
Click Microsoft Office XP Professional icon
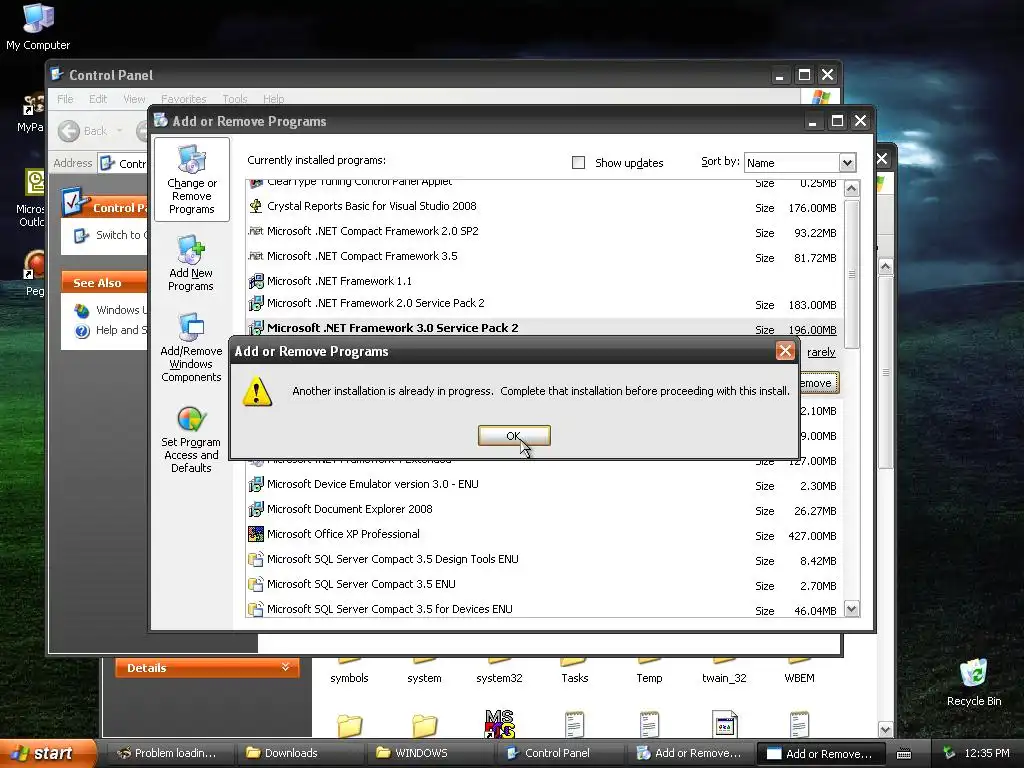click(256, 534)
